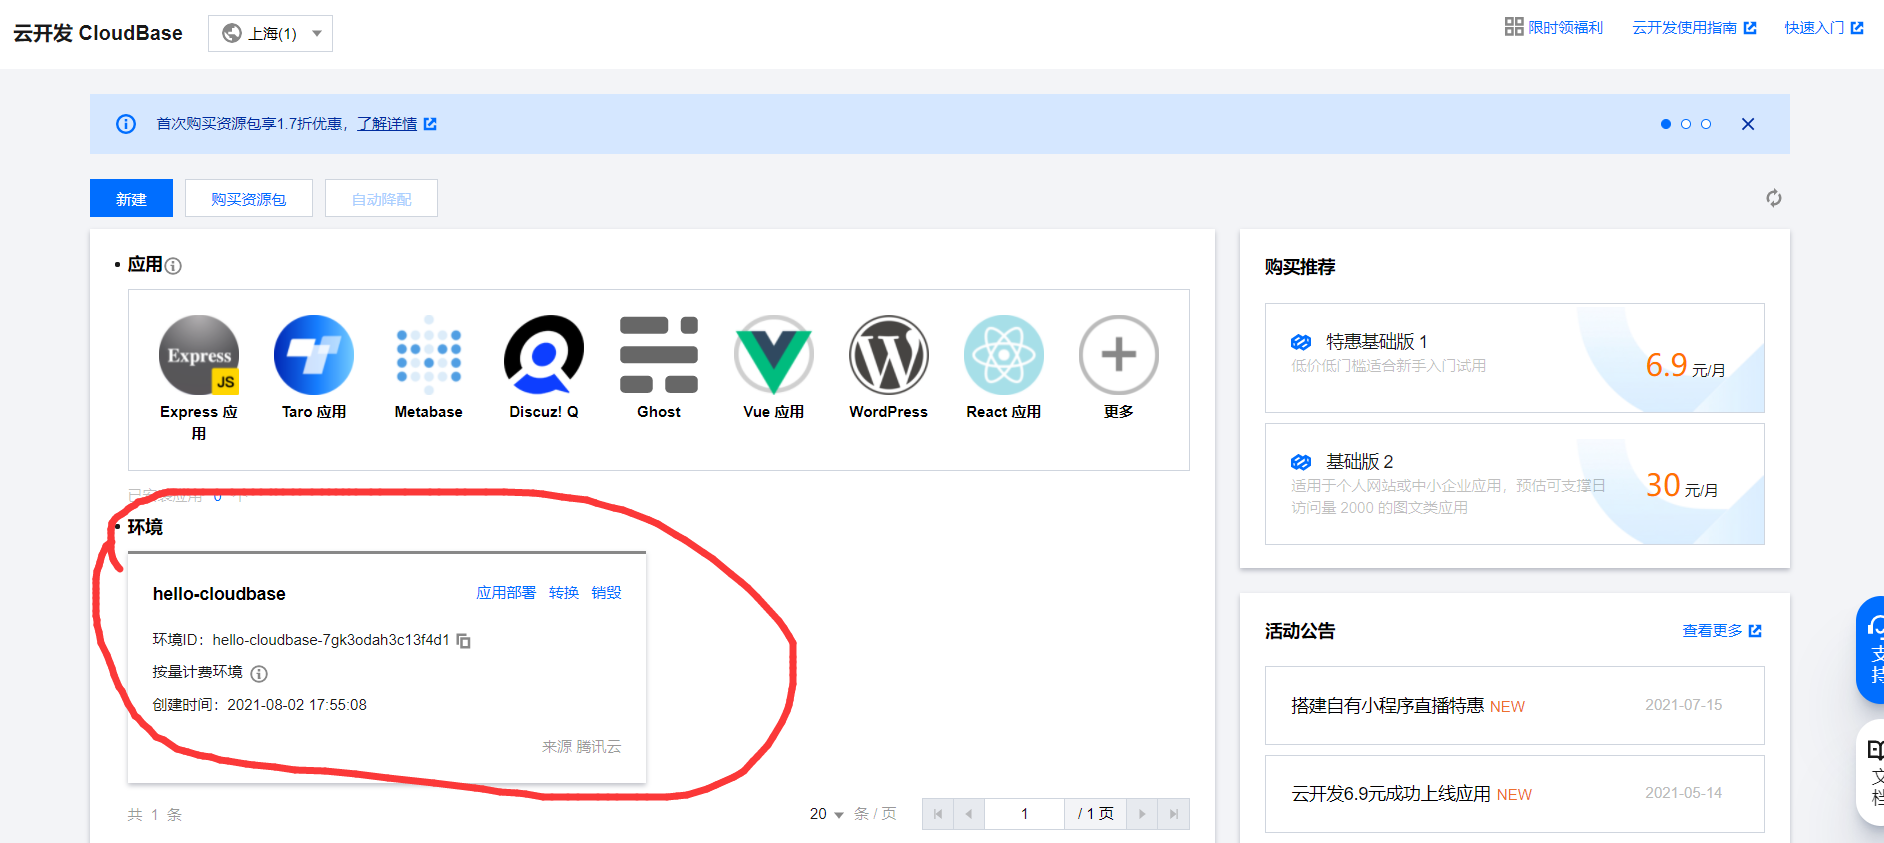The width and height of the screenshot is (1884, 843).
Task: Click 转换 on the hello-cloudbase card
Action: click(564, 593)
